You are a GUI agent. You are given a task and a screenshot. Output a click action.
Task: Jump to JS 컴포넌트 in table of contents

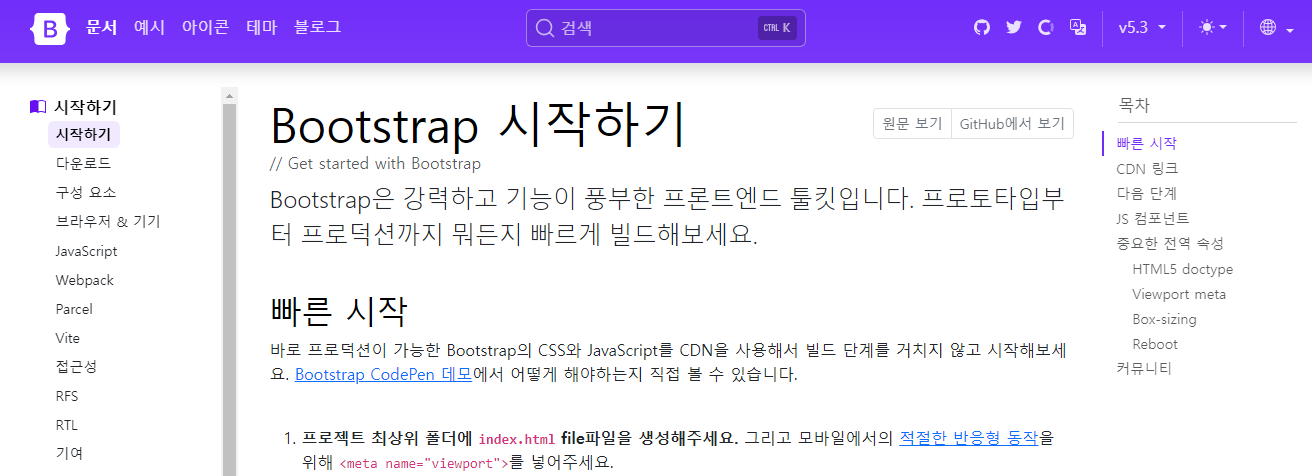pos(1153,218)
